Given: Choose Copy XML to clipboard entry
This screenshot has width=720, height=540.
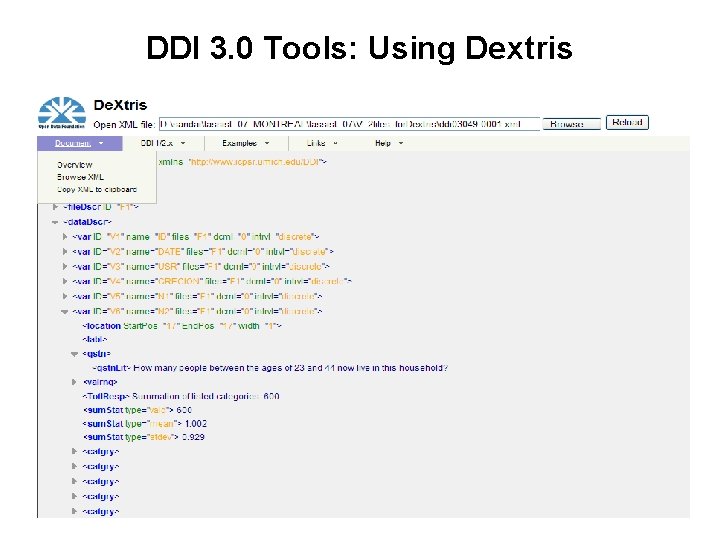Looking at the screenshot, I should pyautogui.click(x=97, y=190).
